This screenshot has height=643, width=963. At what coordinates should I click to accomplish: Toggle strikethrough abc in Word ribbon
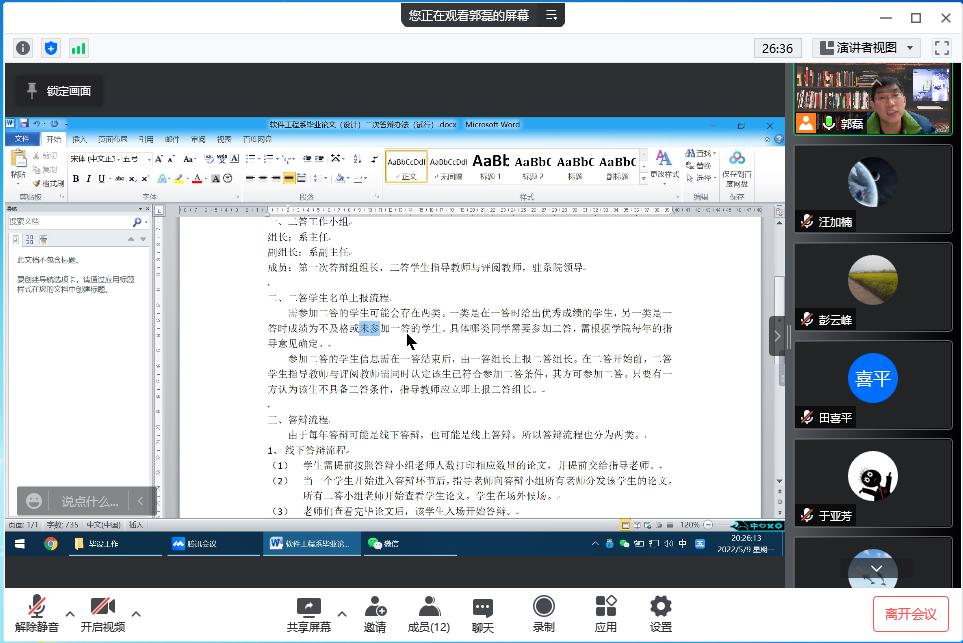(119, 179)
